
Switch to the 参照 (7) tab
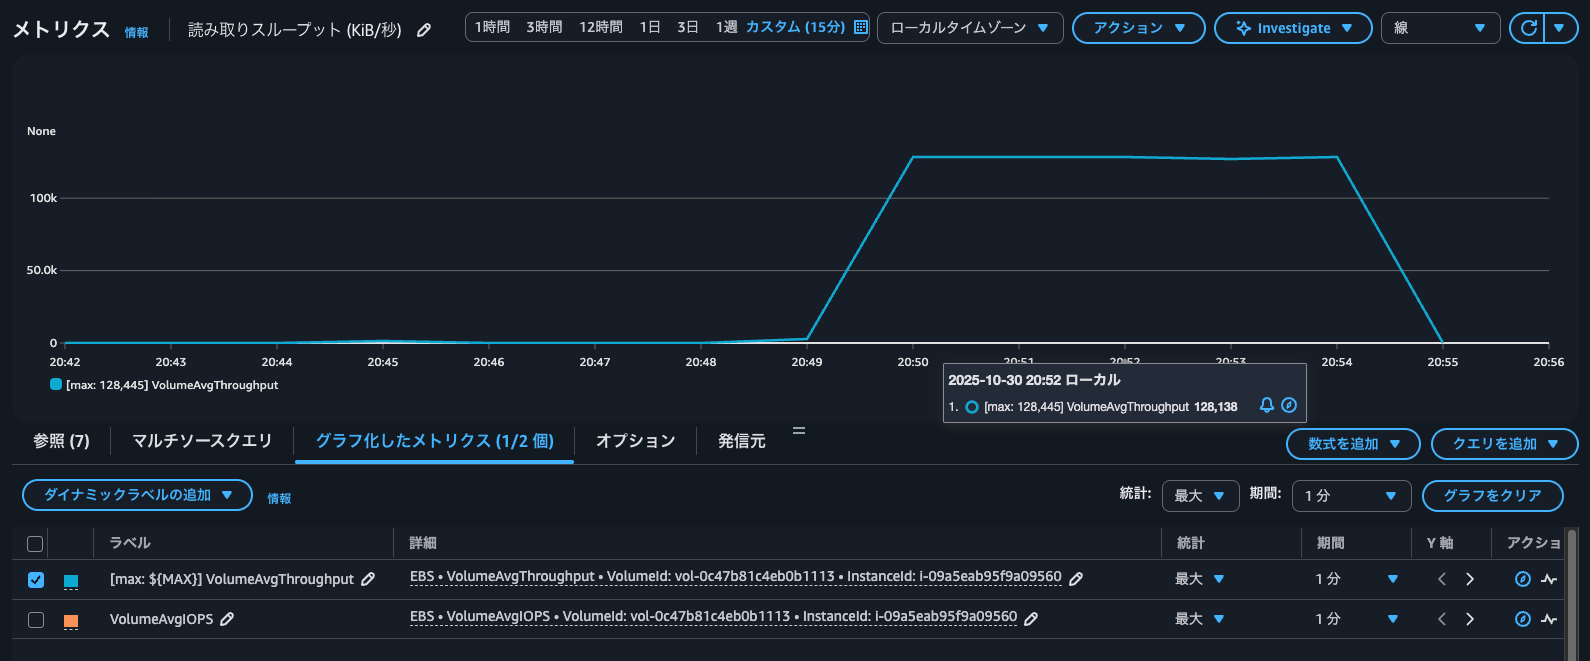click(61, 441)
